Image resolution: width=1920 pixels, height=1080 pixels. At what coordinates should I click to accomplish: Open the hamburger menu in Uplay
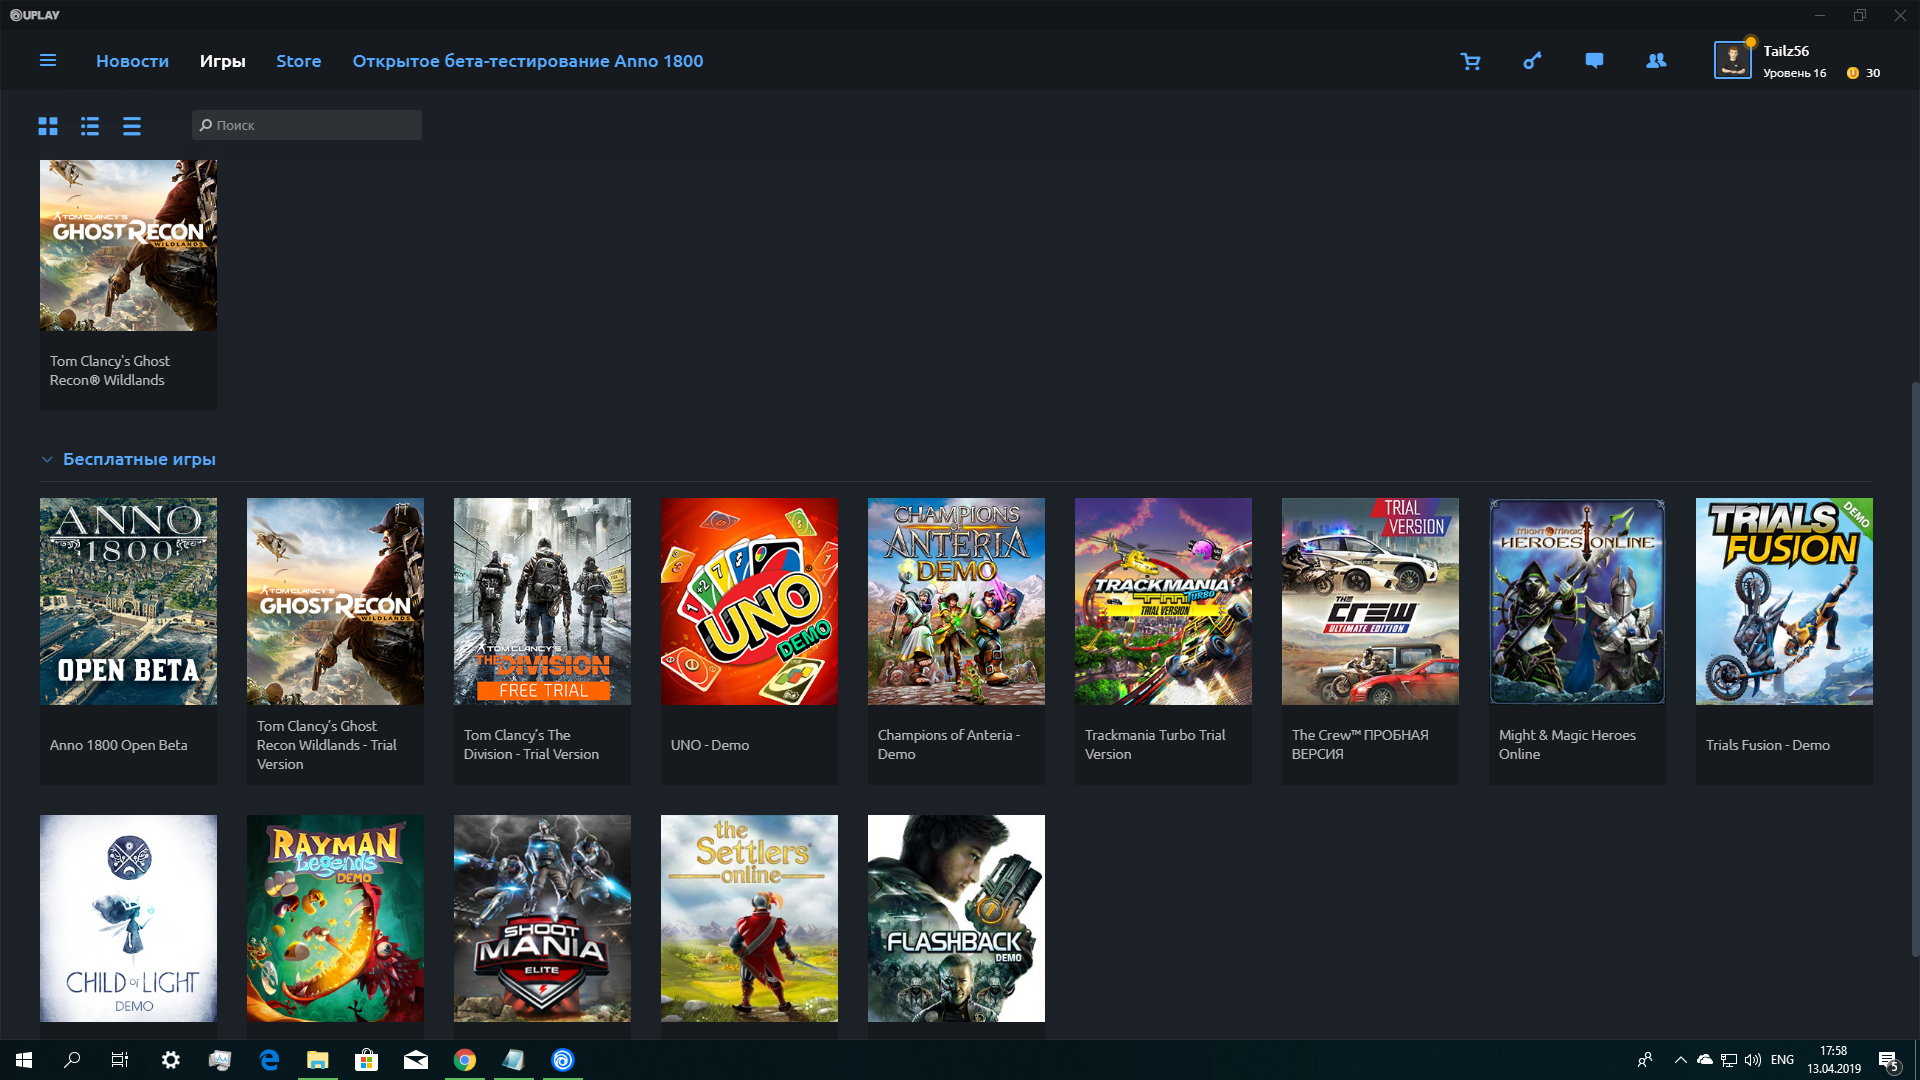(47, 61)
